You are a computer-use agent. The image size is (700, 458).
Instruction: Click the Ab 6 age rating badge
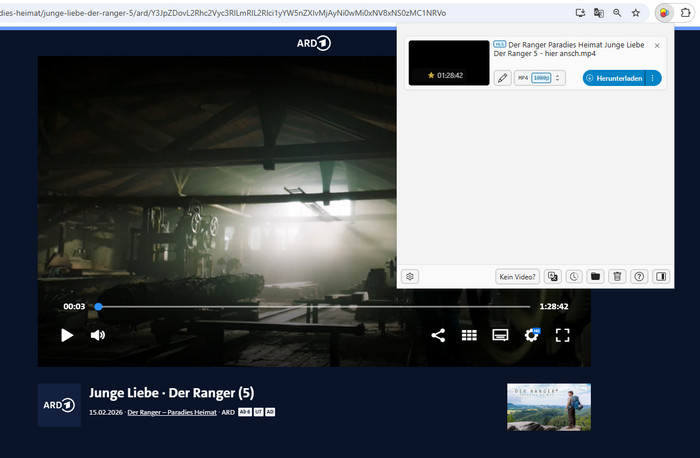[x=245, y=412]
